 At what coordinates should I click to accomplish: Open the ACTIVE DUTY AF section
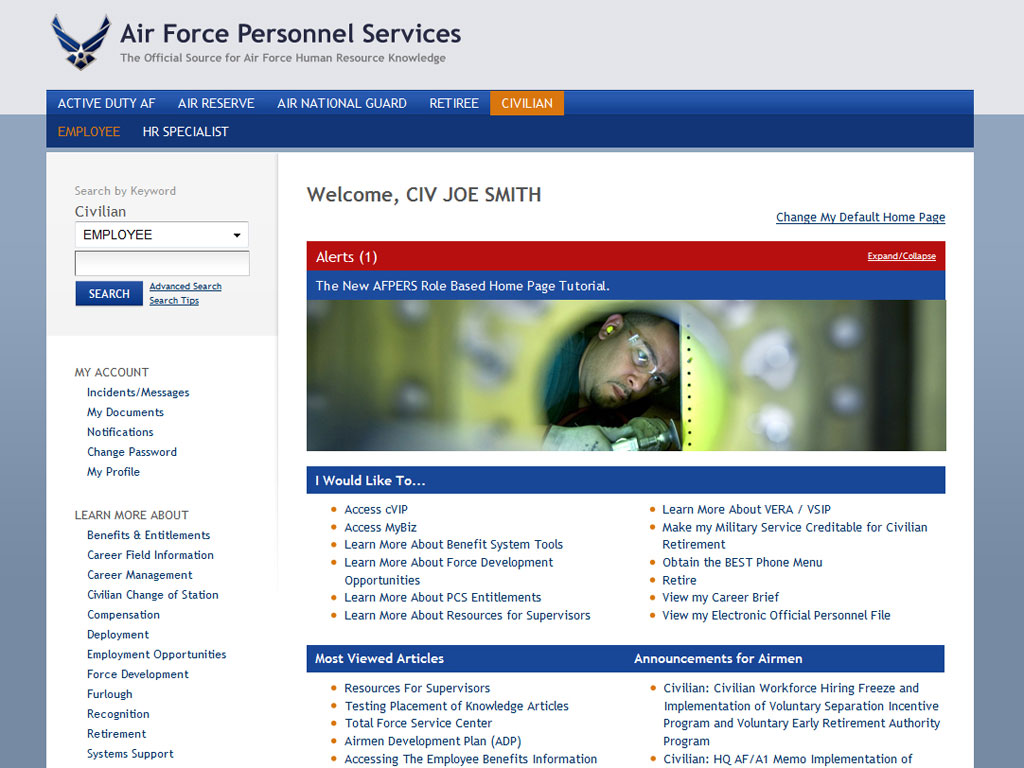[106, 103]
